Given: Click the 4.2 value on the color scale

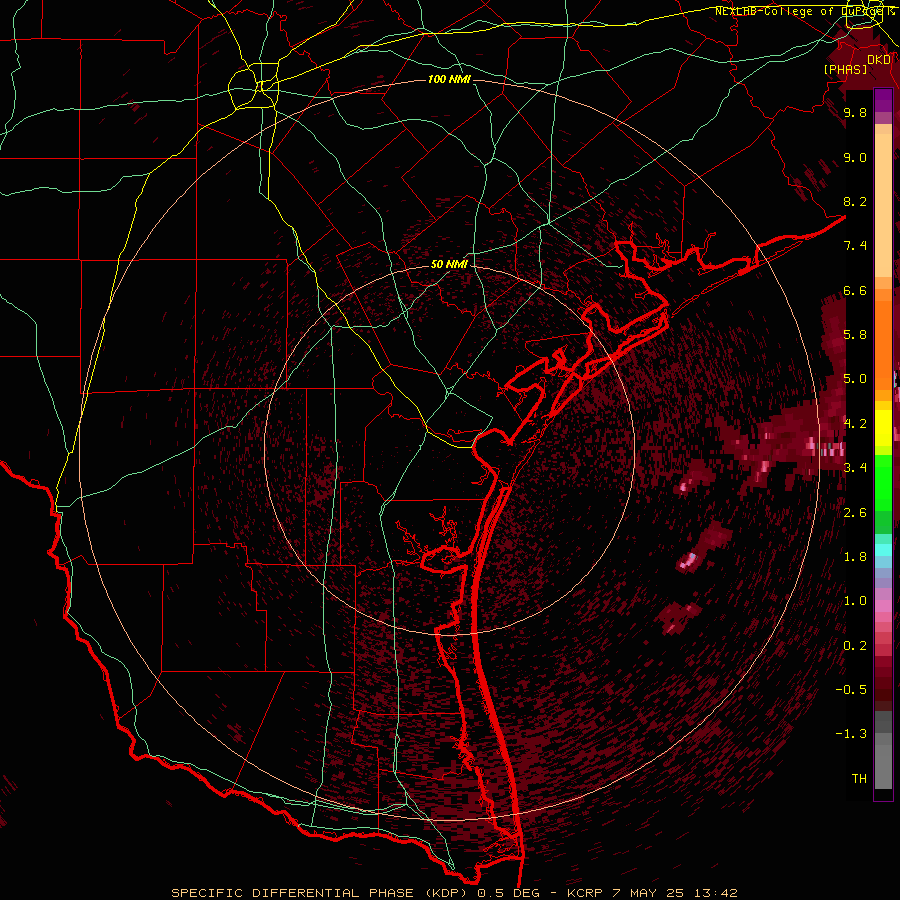Looking at the screenshot, I should coord(855,424).
